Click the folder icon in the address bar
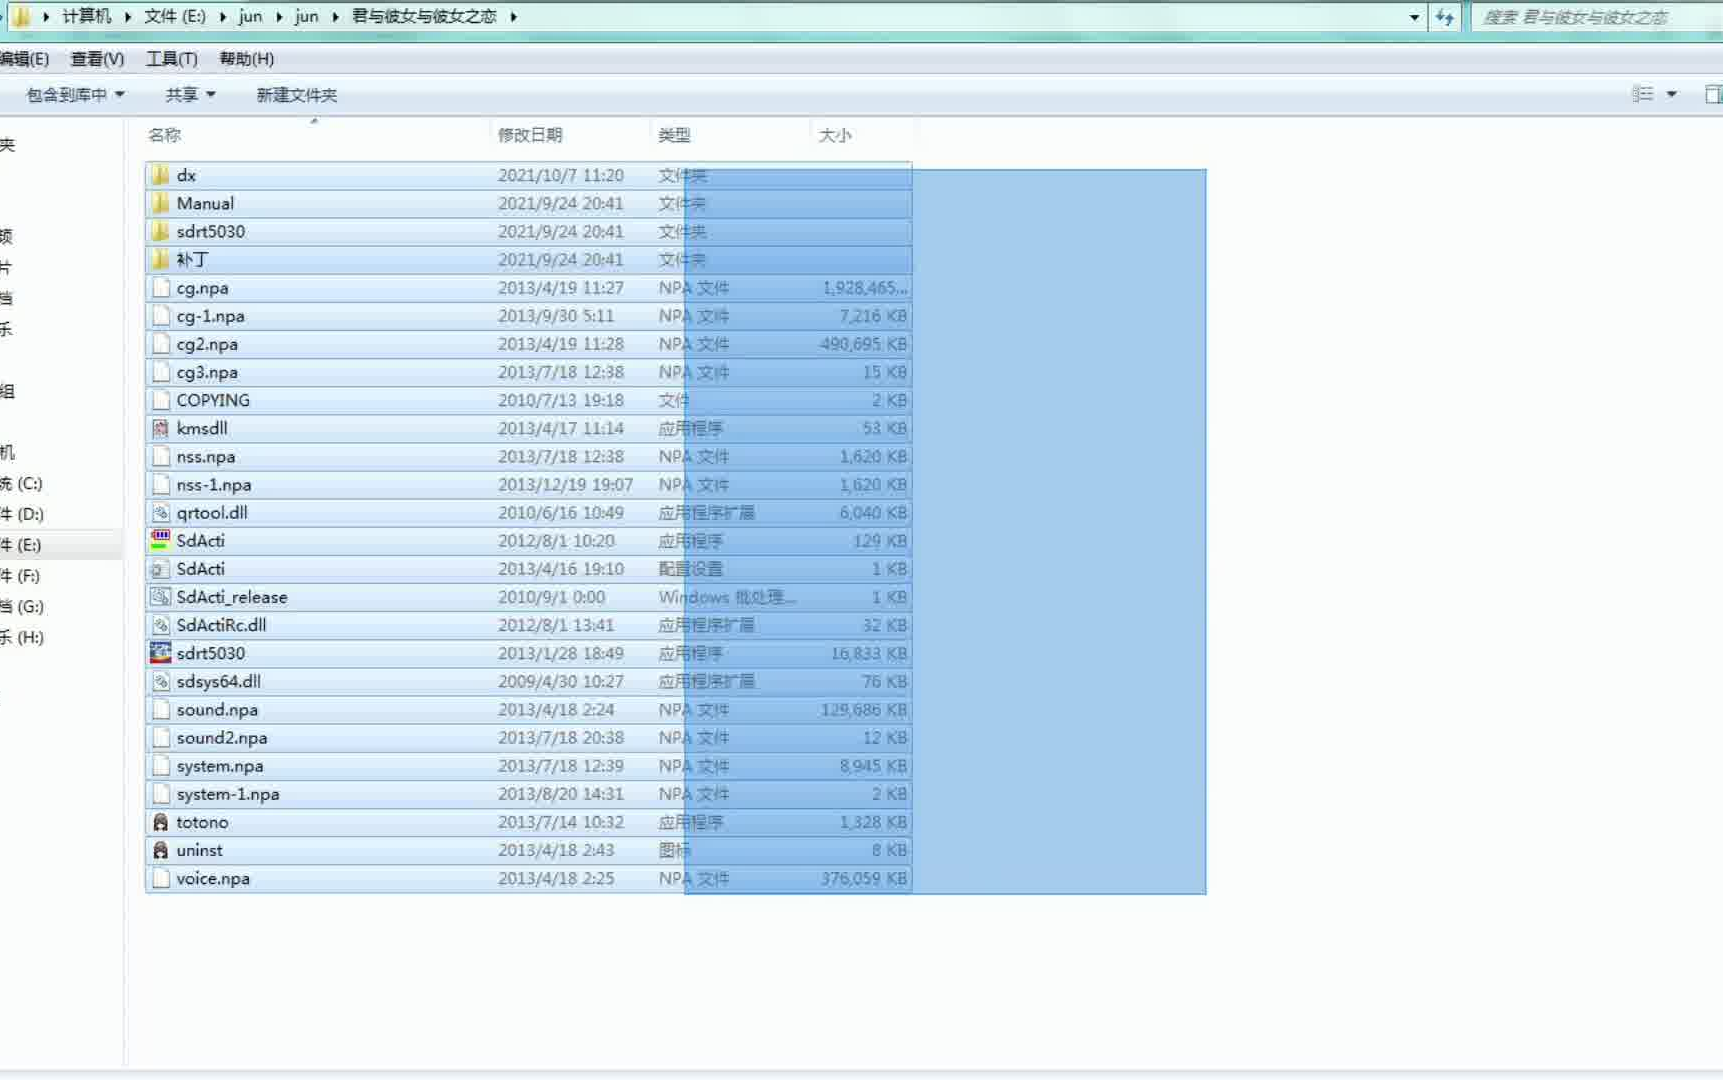The height and width of the screenshot is (1080, 1723). pos(20,16)
